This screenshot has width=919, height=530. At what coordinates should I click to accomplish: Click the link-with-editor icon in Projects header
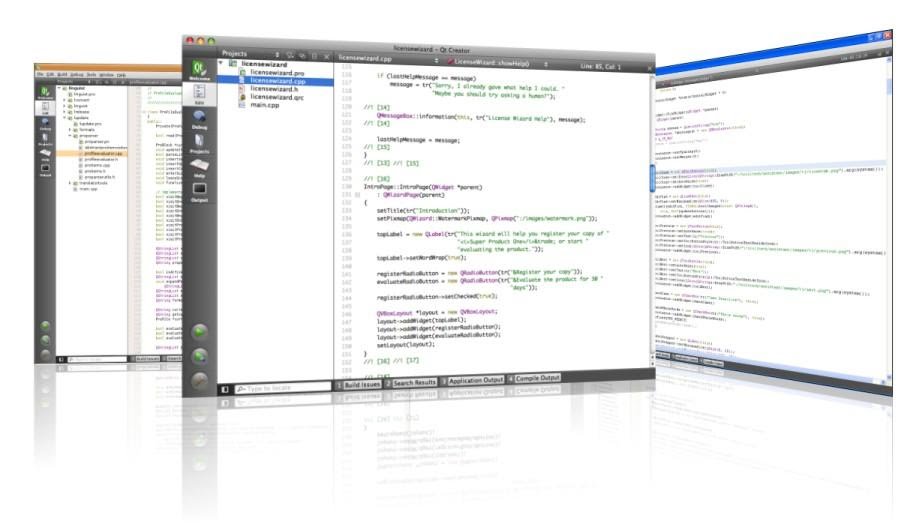coord(302,55)
